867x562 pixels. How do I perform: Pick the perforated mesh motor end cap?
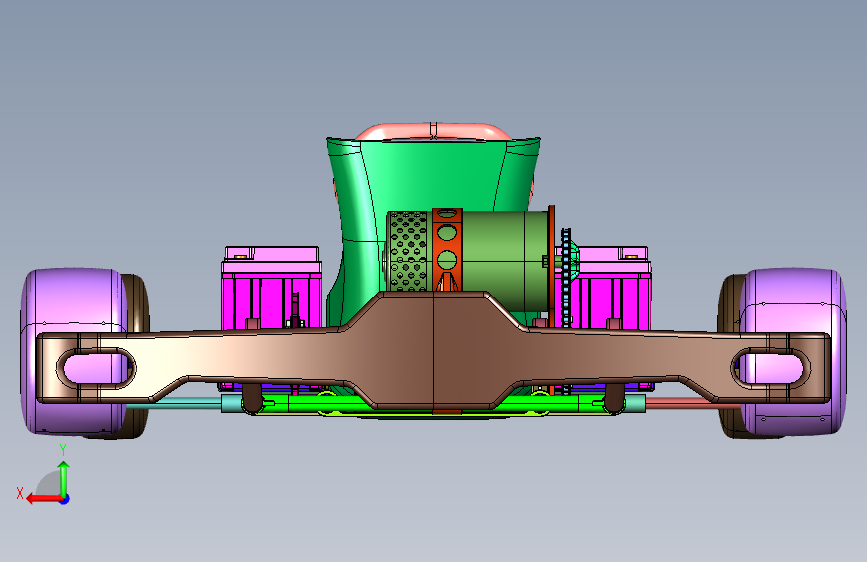click(x=409, y=252)
